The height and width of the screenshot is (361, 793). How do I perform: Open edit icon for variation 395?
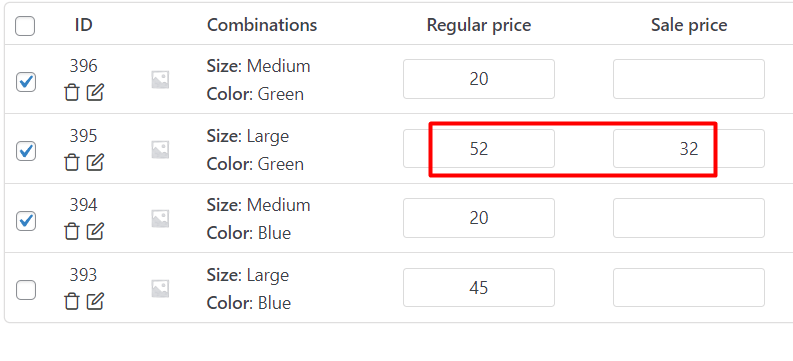click(x=95, y=162)
